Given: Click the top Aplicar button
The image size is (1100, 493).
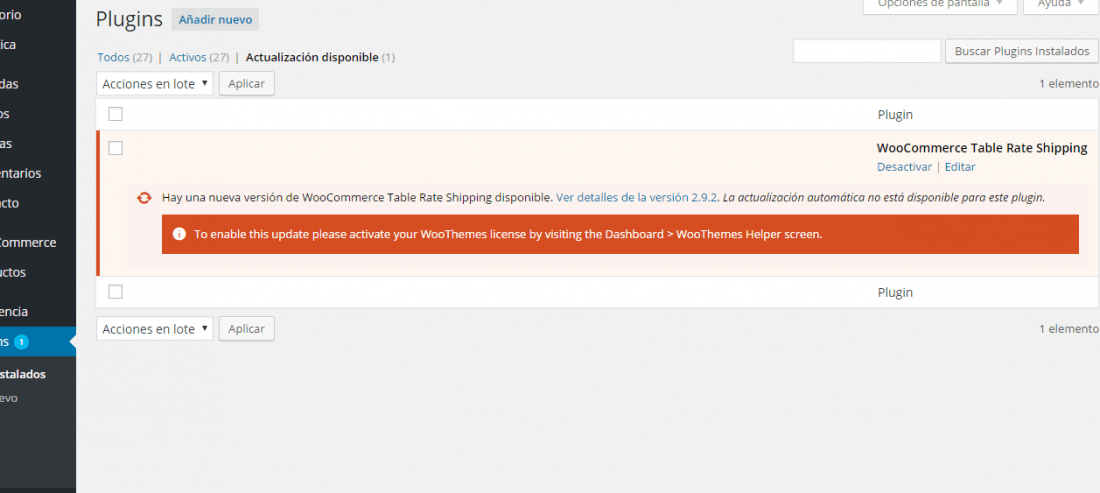Looking at the screenshot, I should (247, 83).
